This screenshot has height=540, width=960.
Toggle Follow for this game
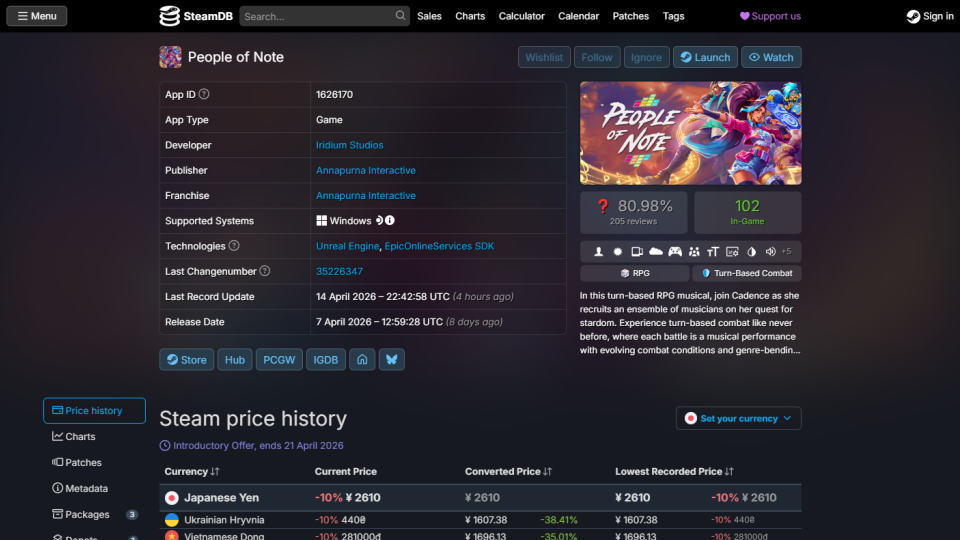[597, 57]
